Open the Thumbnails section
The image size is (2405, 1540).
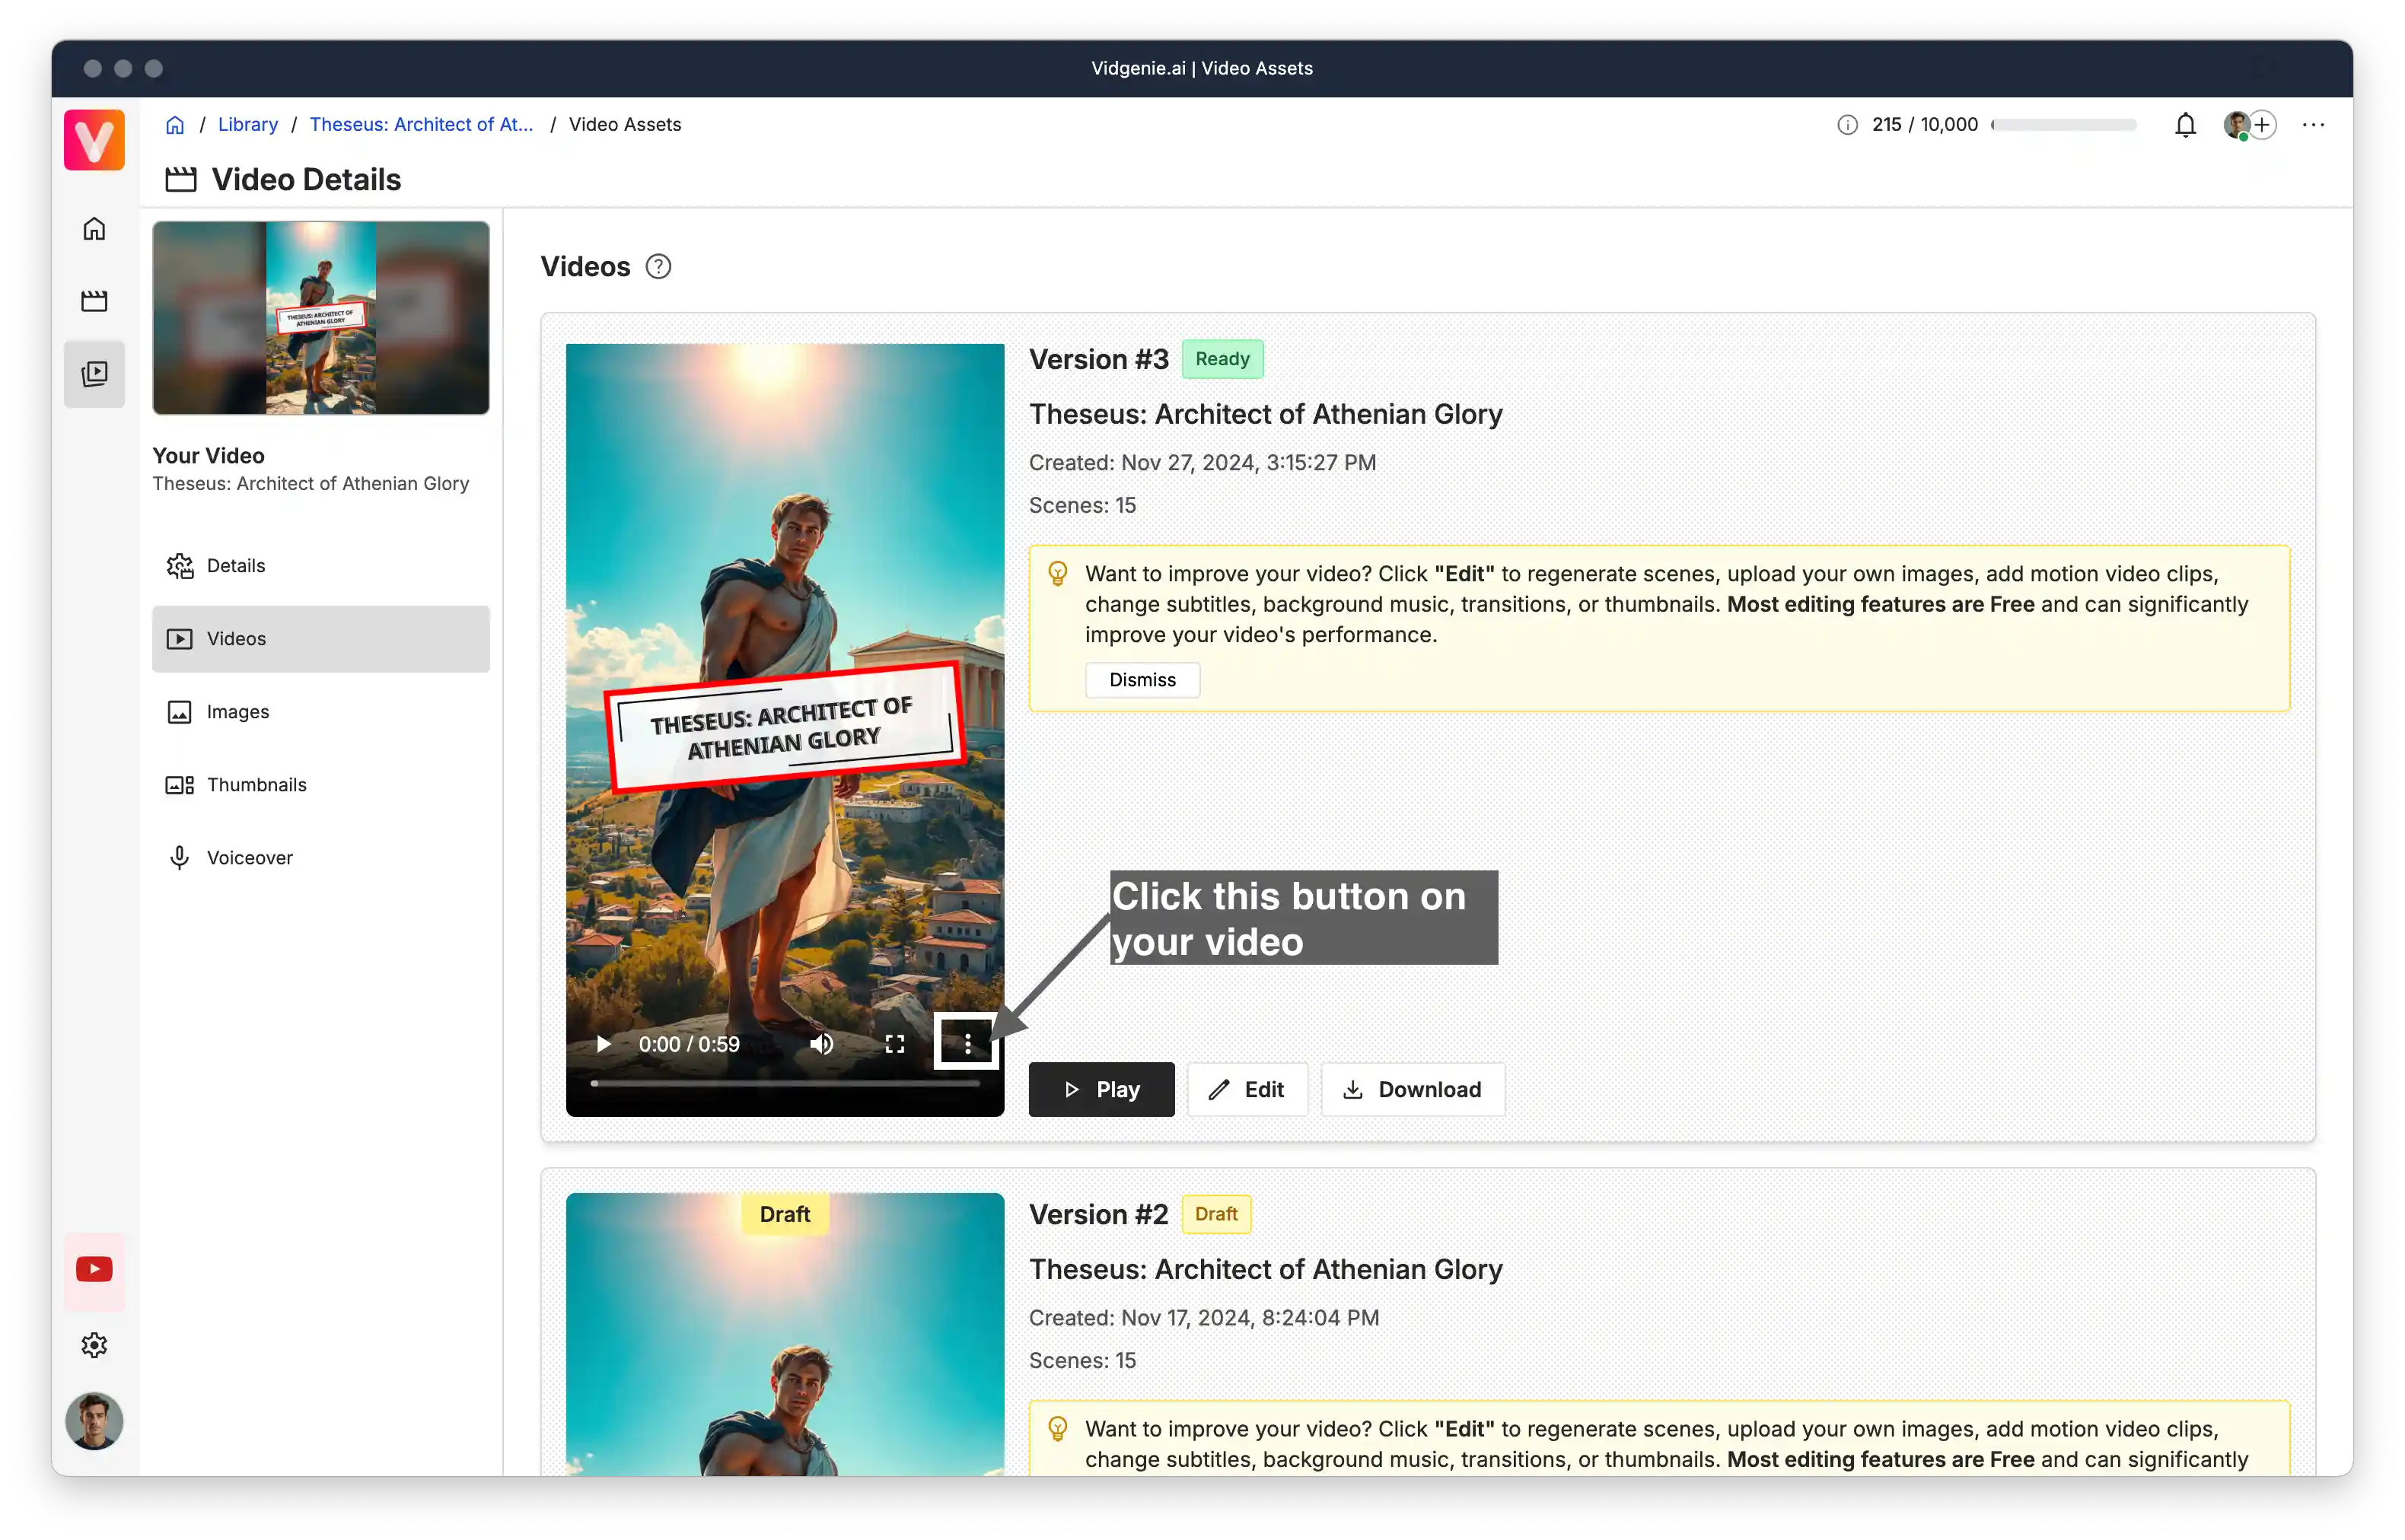tap(321, 785)
